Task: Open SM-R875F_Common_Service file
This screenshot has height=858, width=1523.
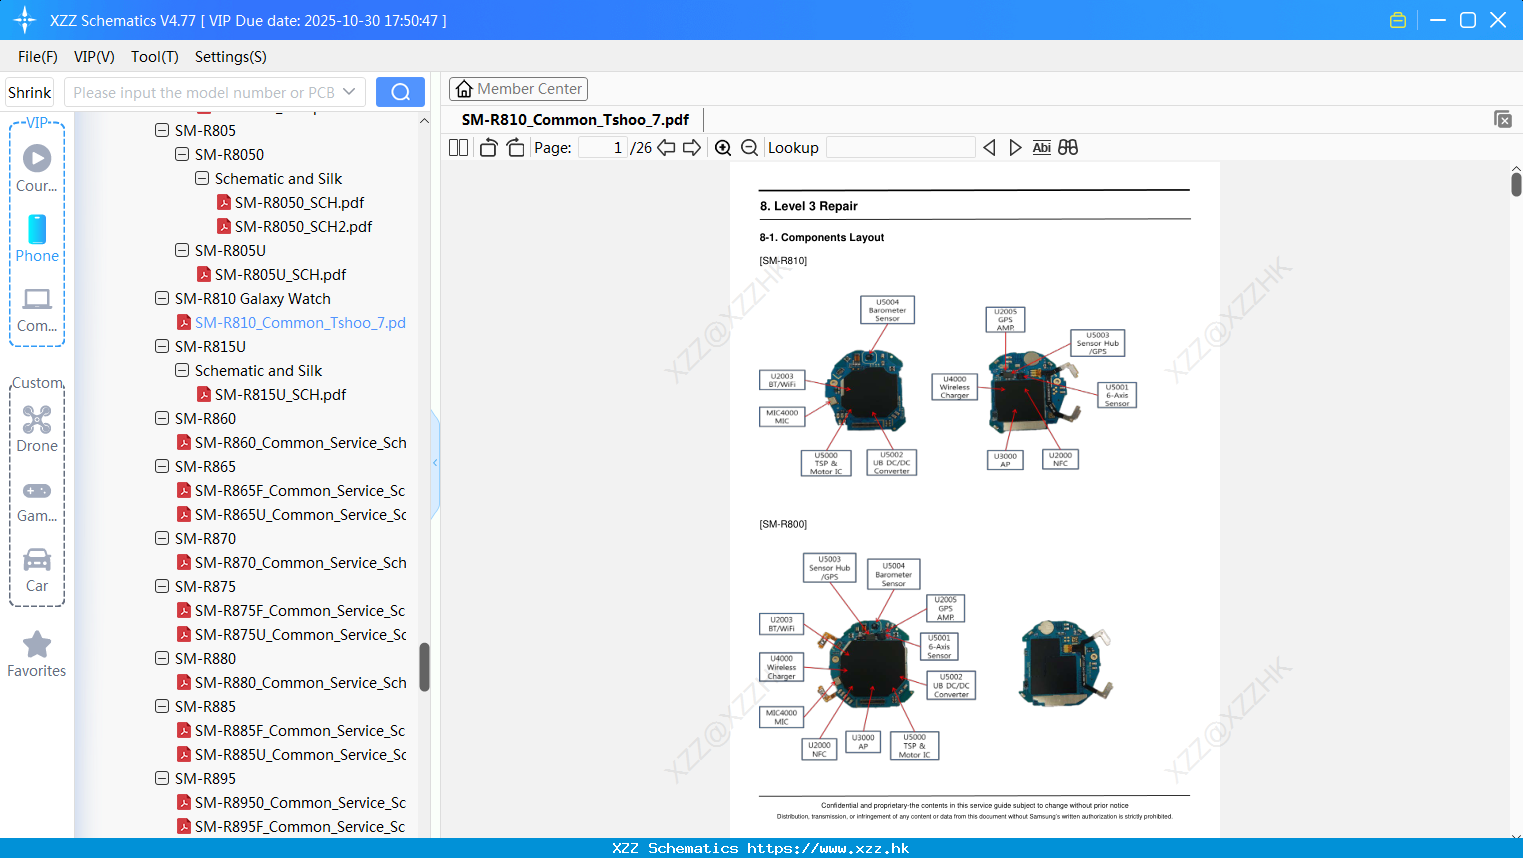Action: tap(300, 610)
